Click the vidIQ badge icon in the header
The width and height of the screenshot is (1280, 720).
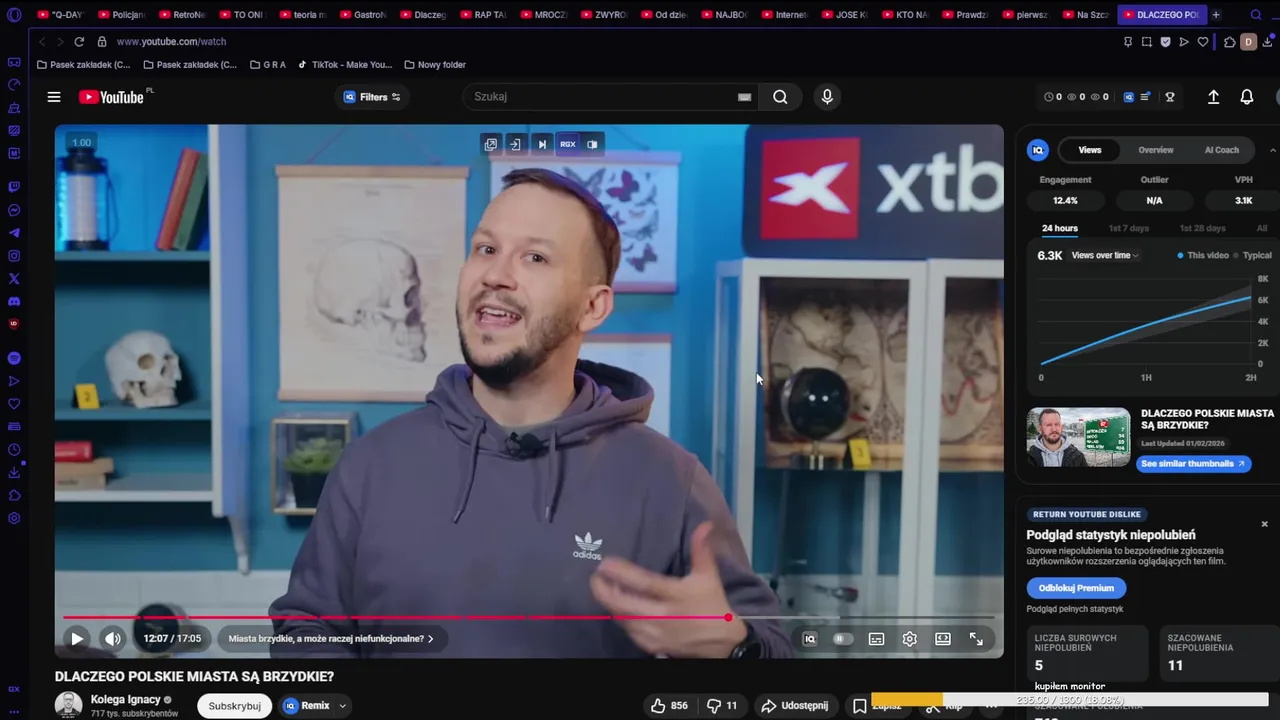pos(1129,97)
